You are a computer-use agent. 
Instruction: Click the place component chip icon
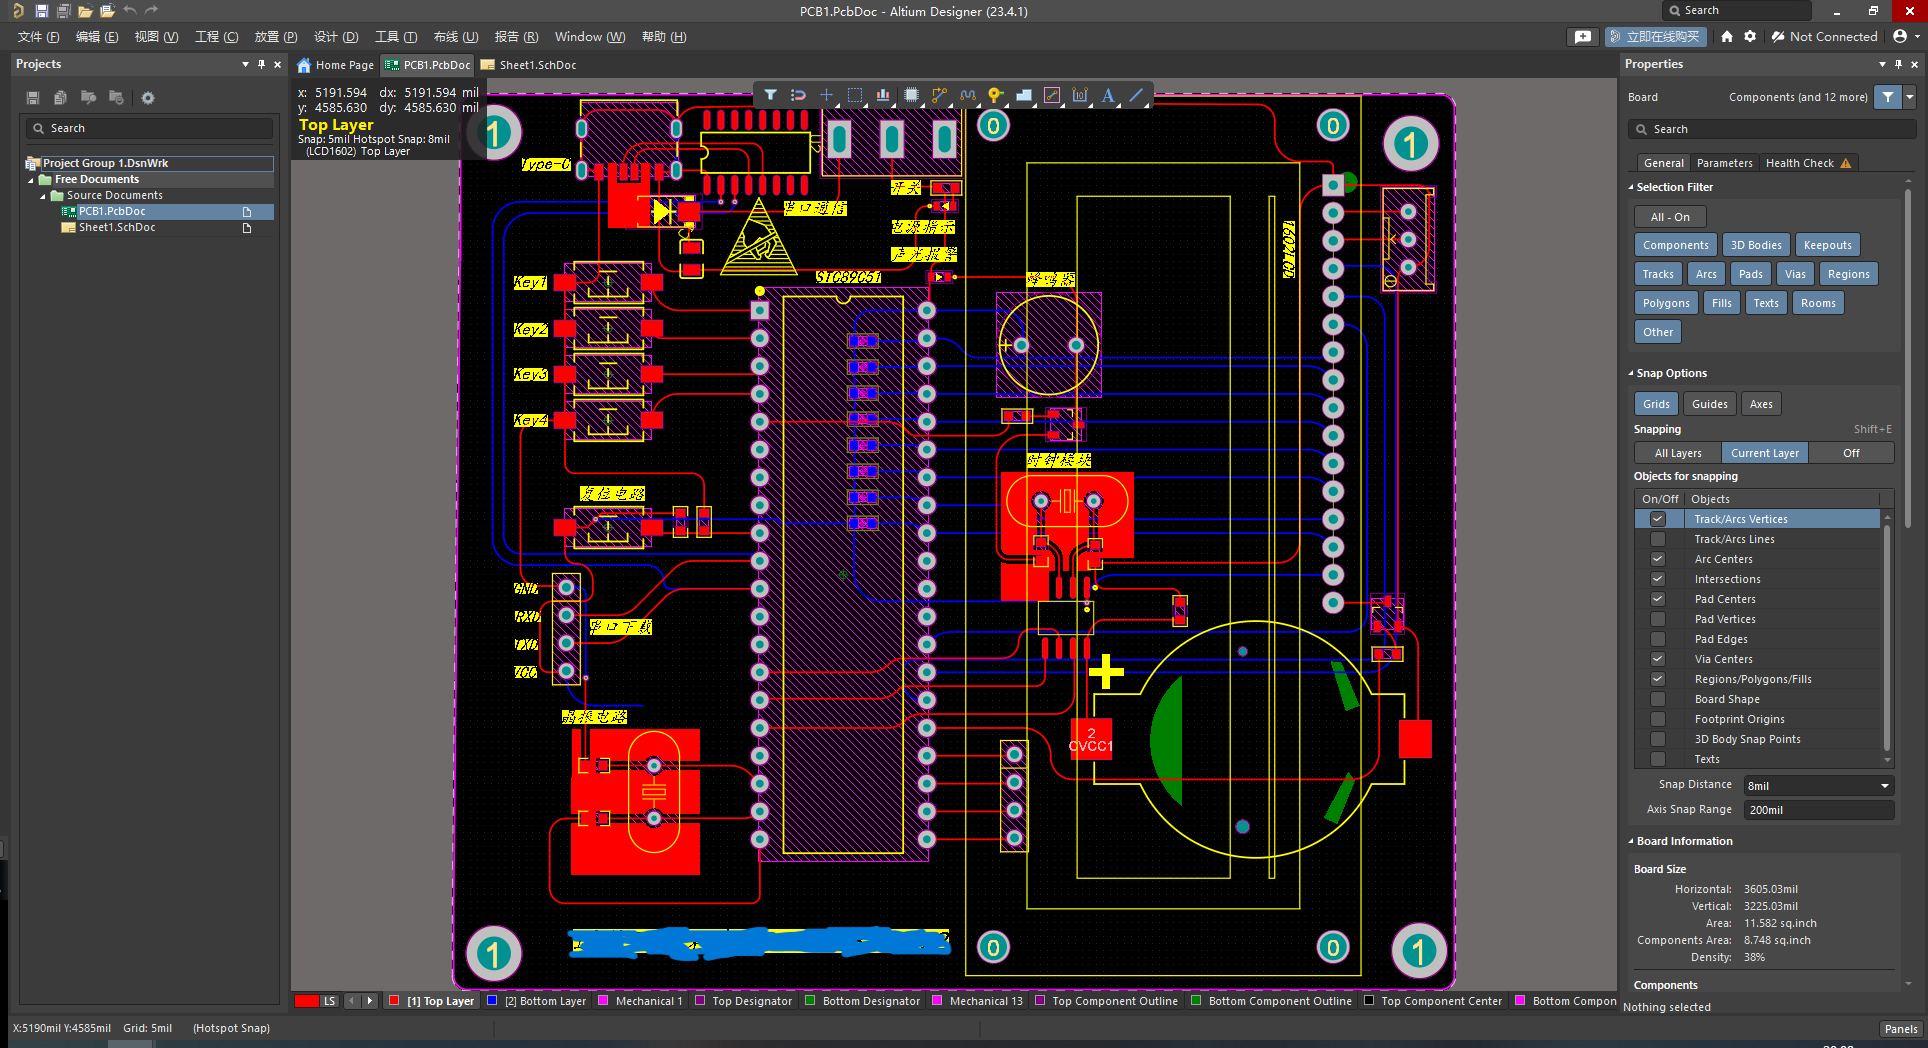pos(911,95)
